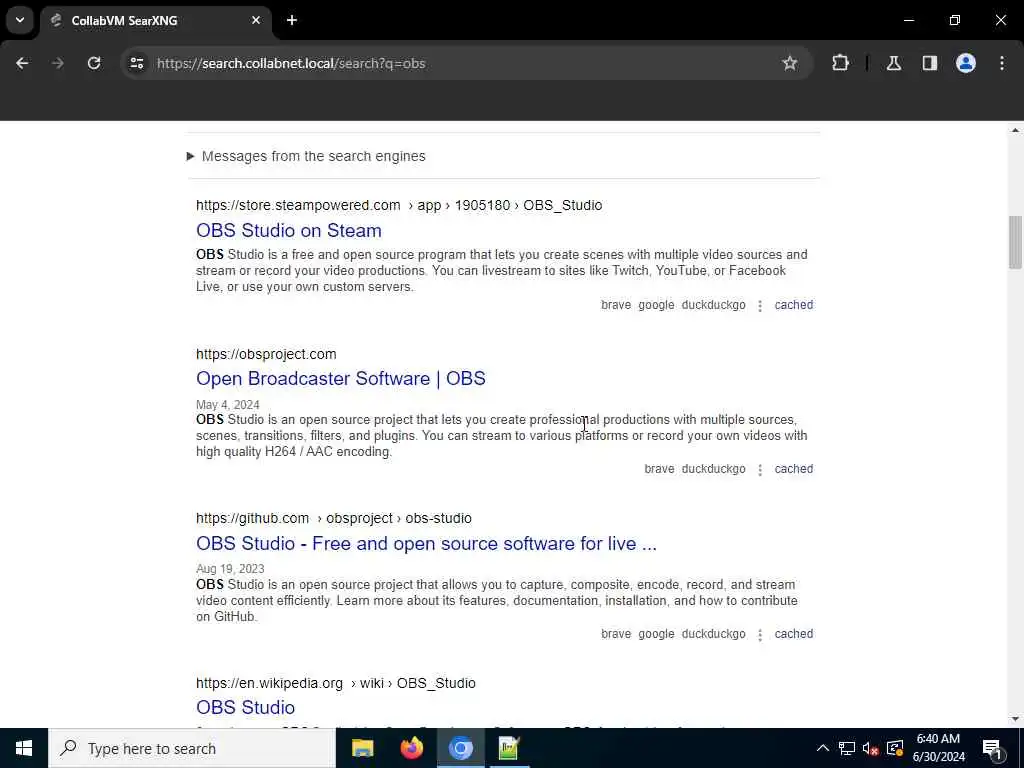This screenshot has height=768, width=1024.
Task: Click brave tag on GitHub result
Action: coord(616,634)
